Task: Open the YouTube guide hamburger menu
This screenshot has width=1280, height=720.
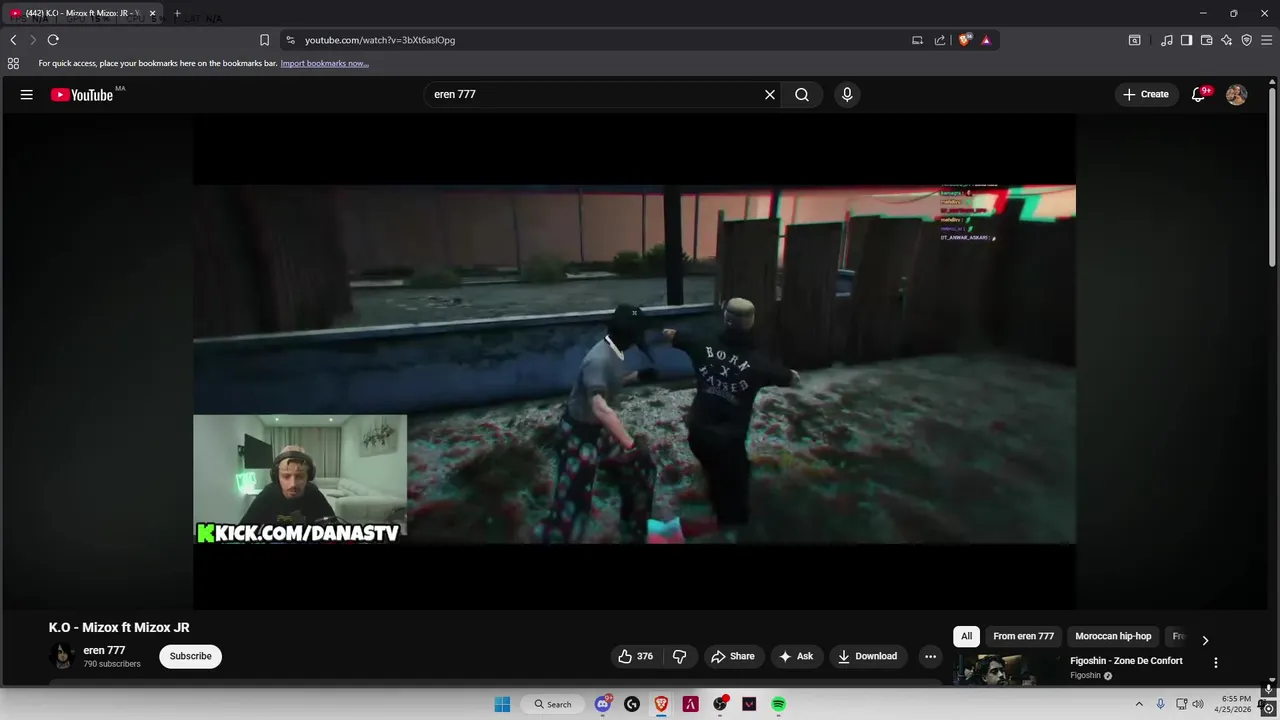Action: [x=26, y=95]
